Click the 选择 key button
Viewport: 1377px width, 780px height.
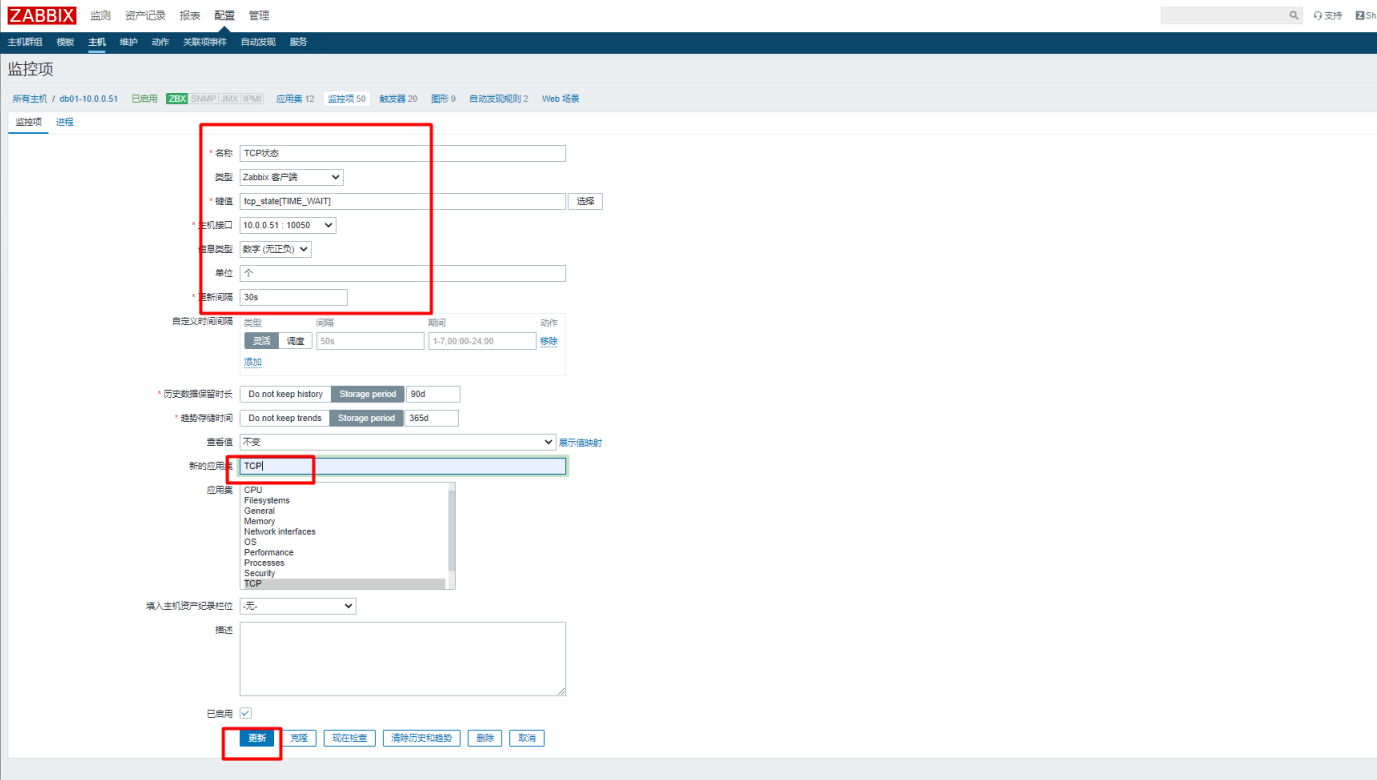click(x=586, y=201)
